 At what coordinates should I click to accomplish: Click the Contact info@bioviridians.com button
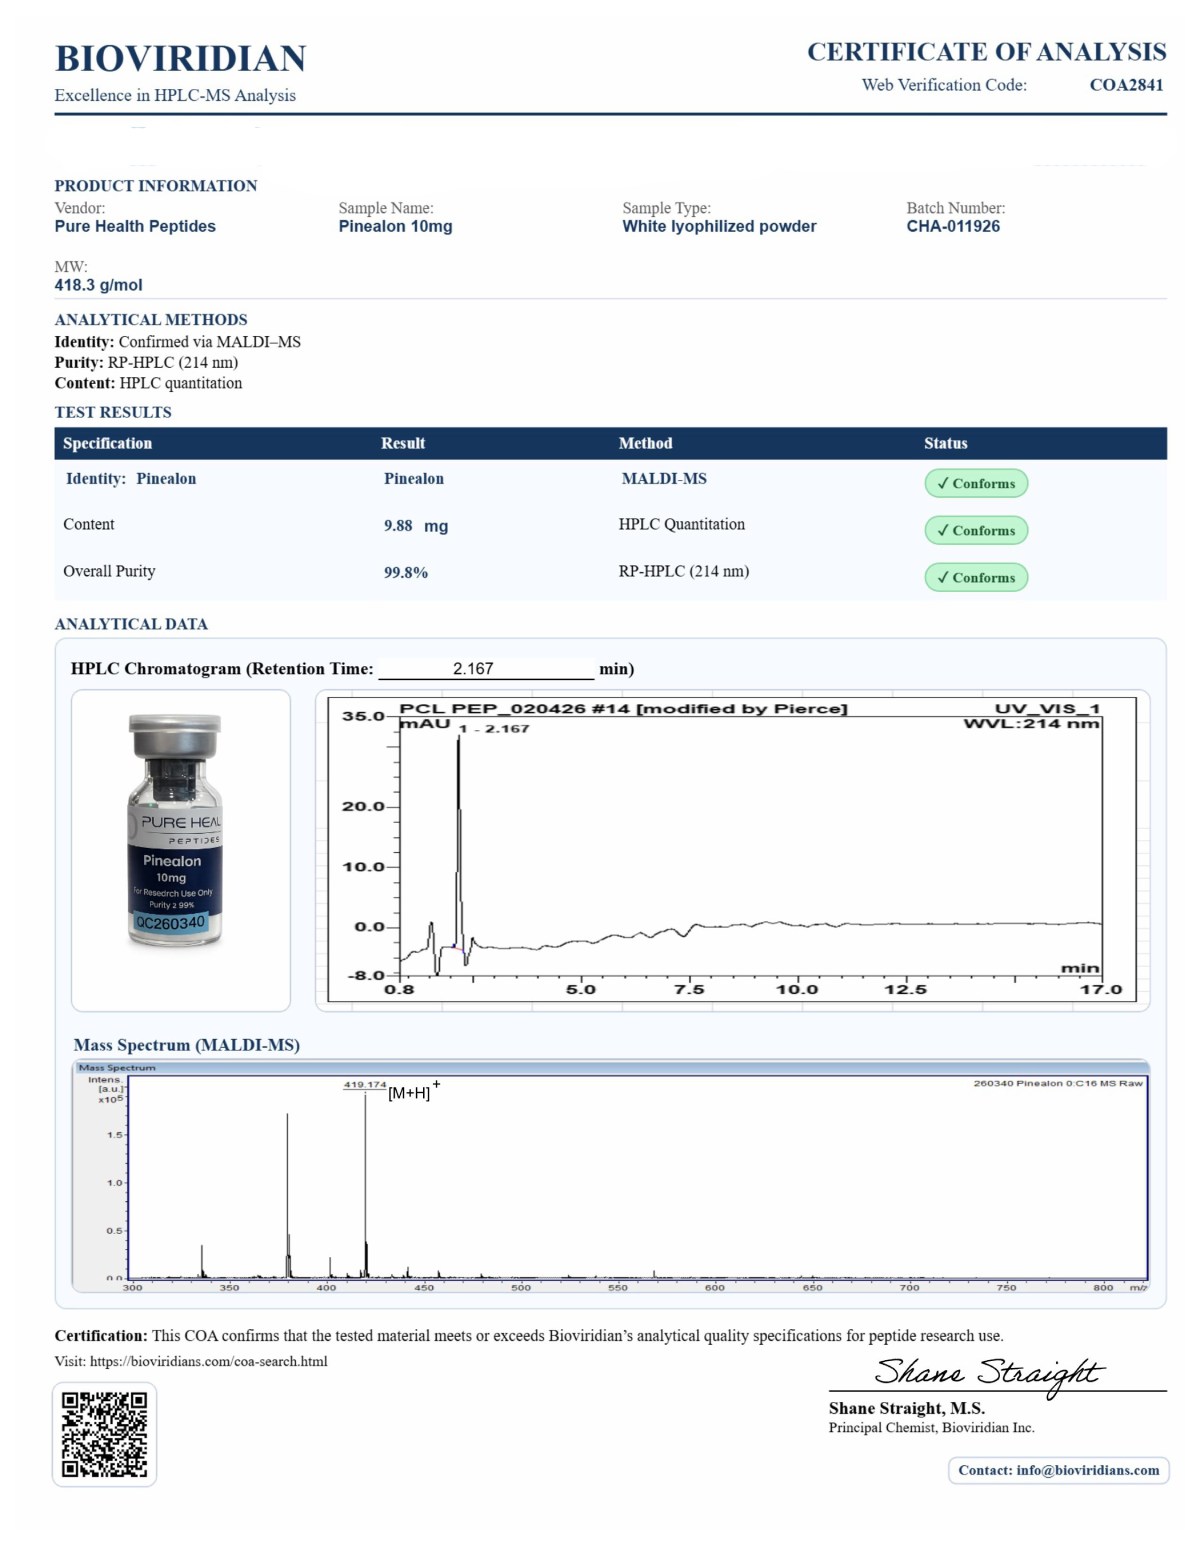tap(1058, 1470)
